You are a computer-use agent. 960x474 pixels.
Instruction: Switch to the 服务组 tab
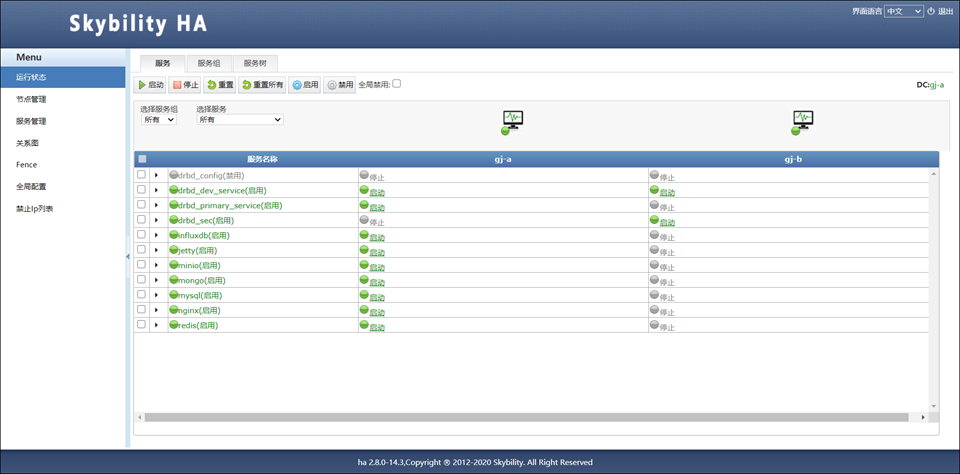[208, 63]
